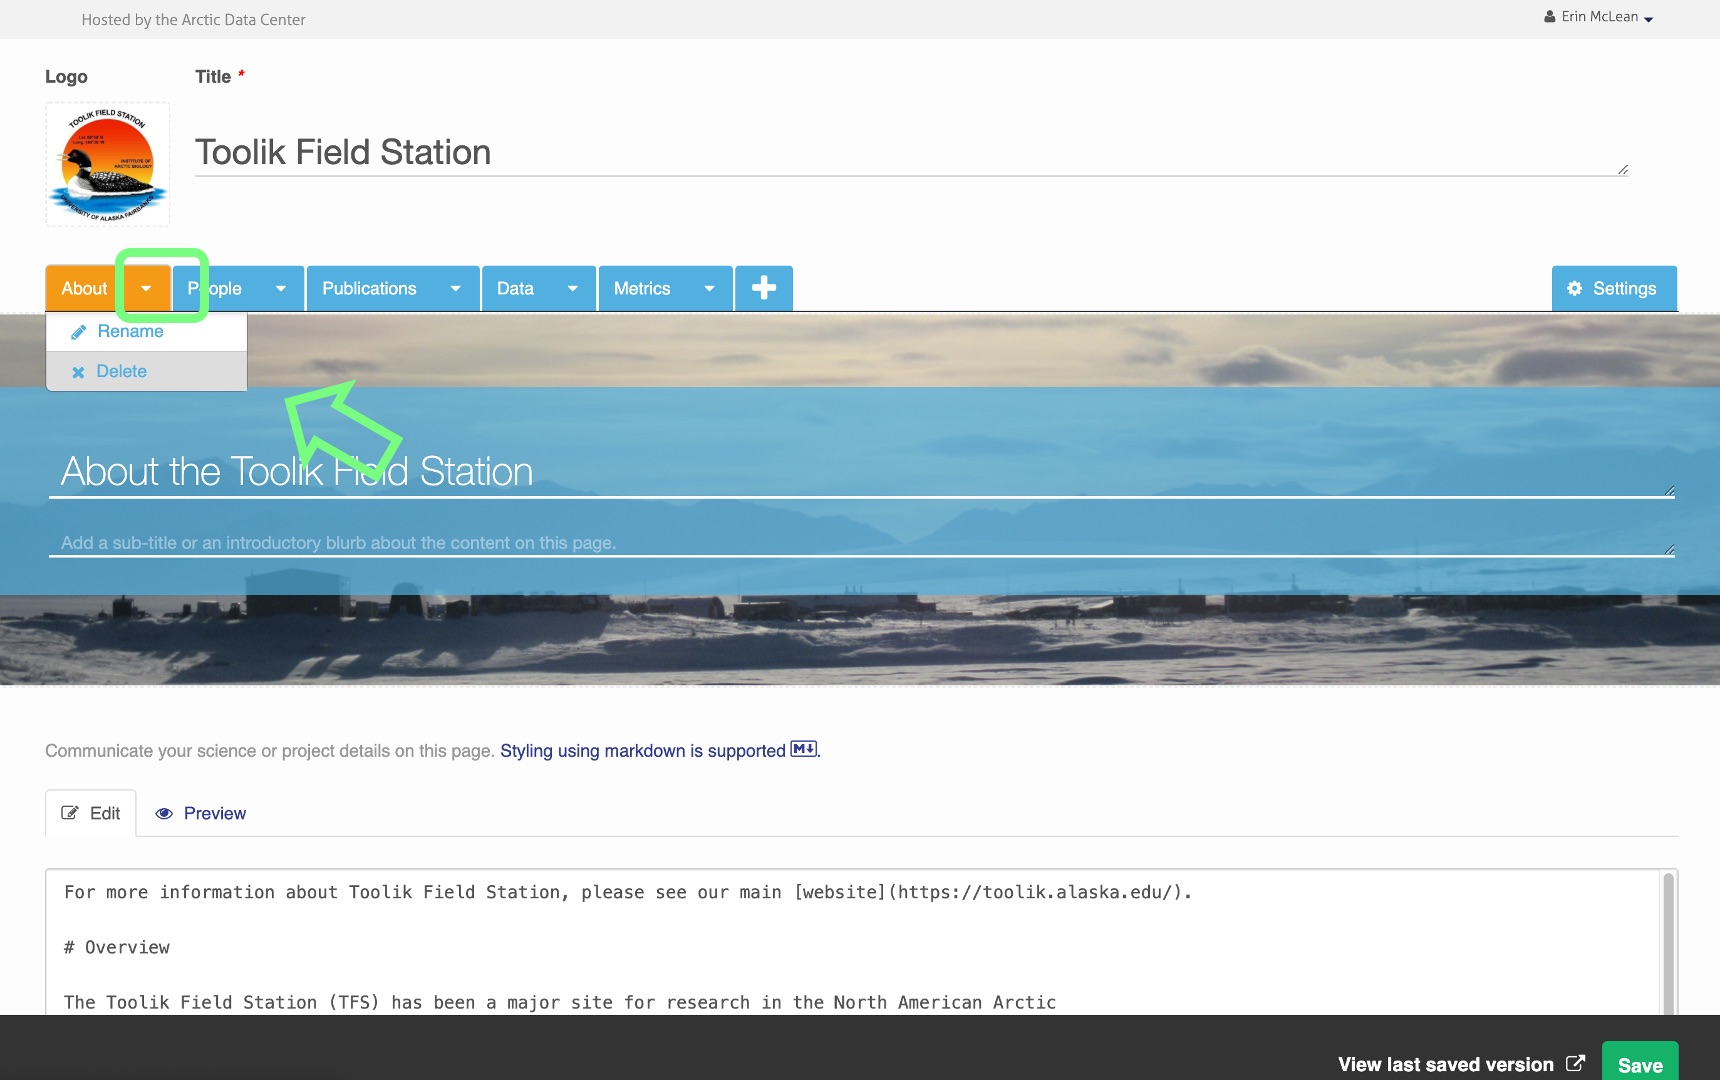Expand the People tab dropdown arrow
Viewport: 1720px width, 1080px height.
point(281,288)
